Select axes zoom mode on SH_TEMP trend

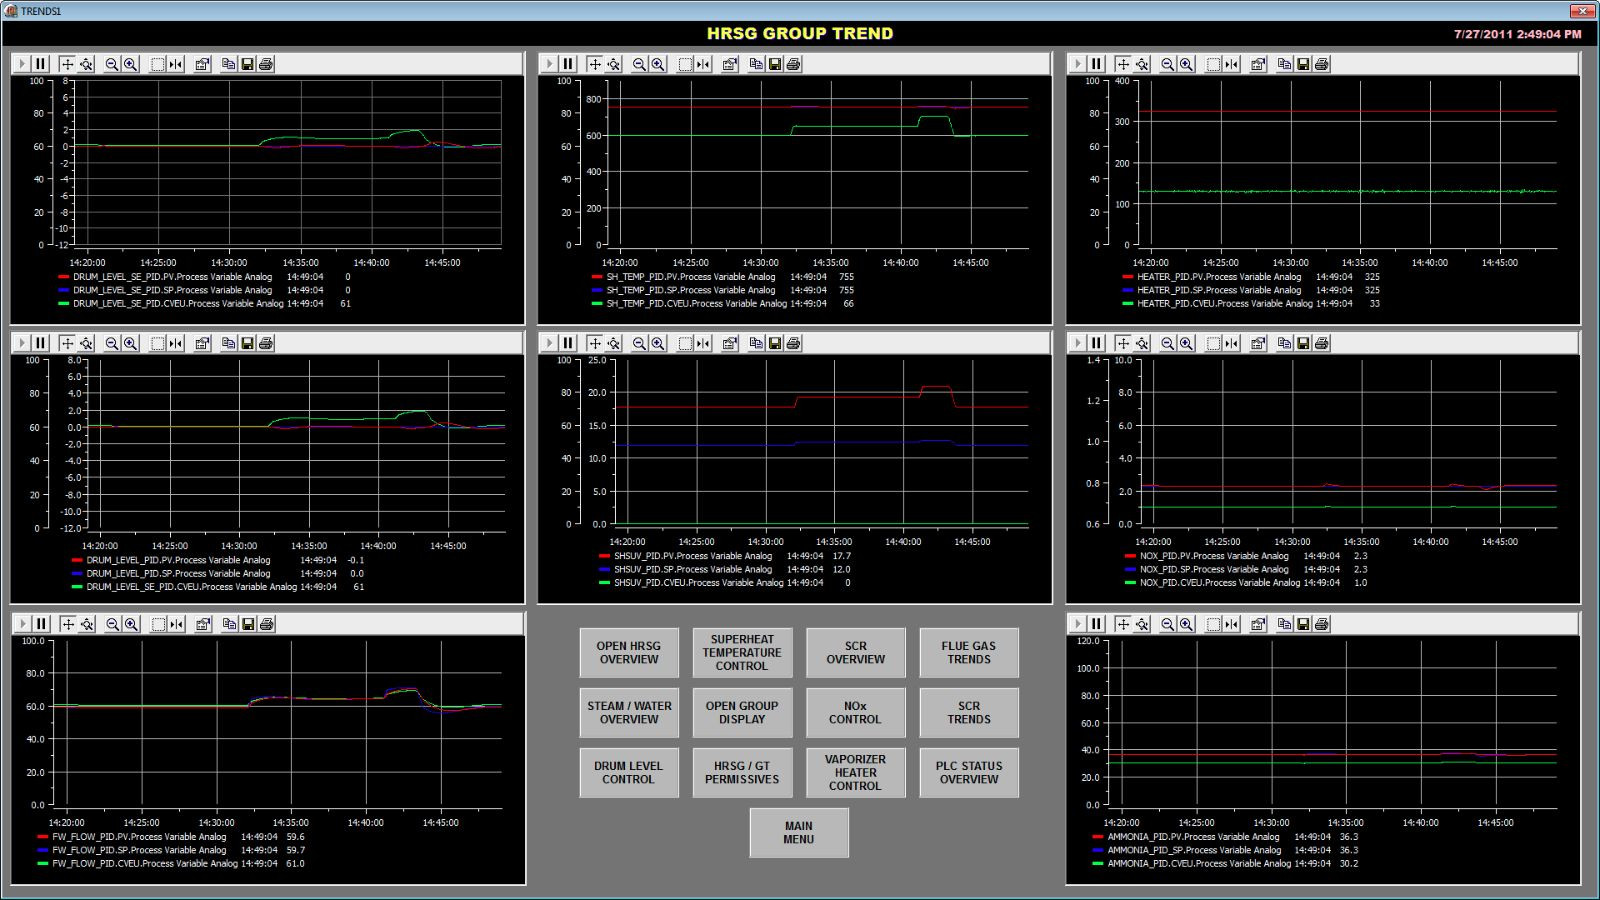[614, 64]
